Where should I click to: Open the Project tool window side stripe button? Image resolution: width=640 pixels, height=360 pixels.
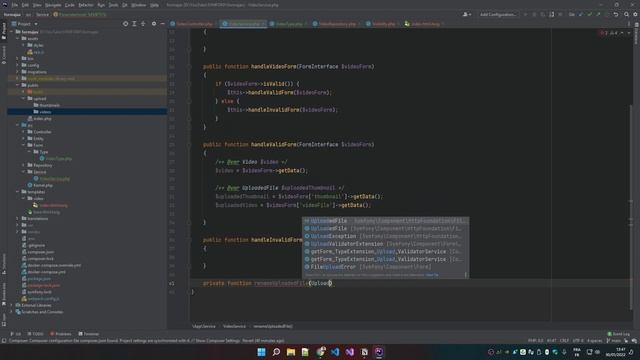4,30
